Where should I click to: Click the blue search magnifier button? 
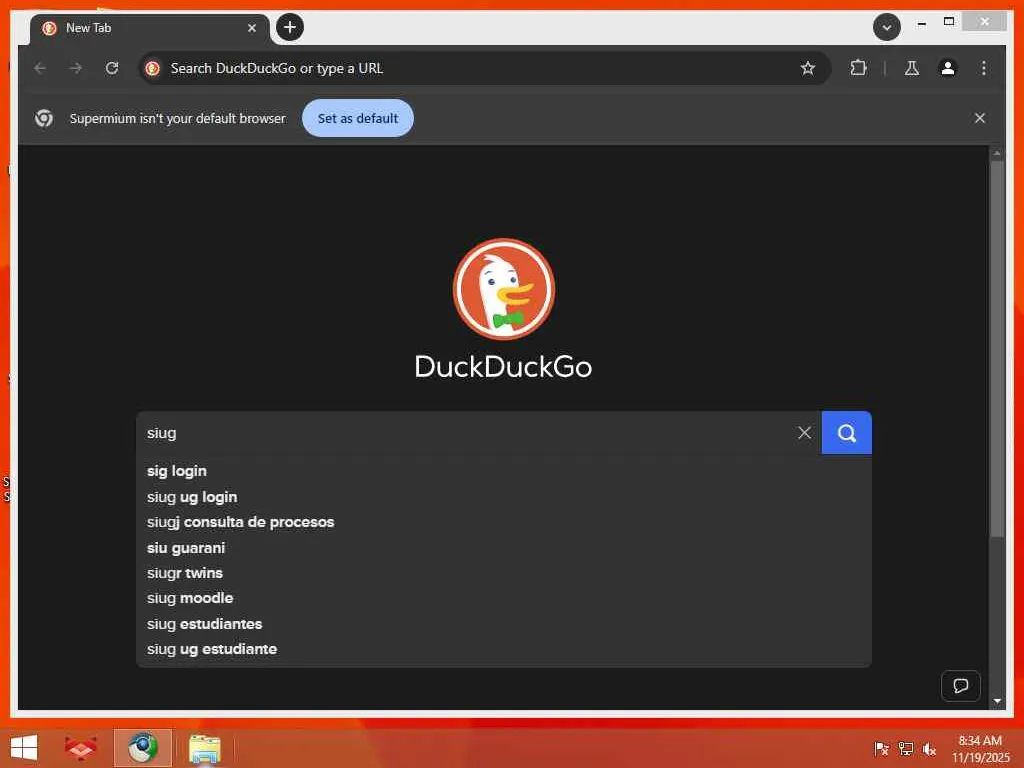point(846,432)
